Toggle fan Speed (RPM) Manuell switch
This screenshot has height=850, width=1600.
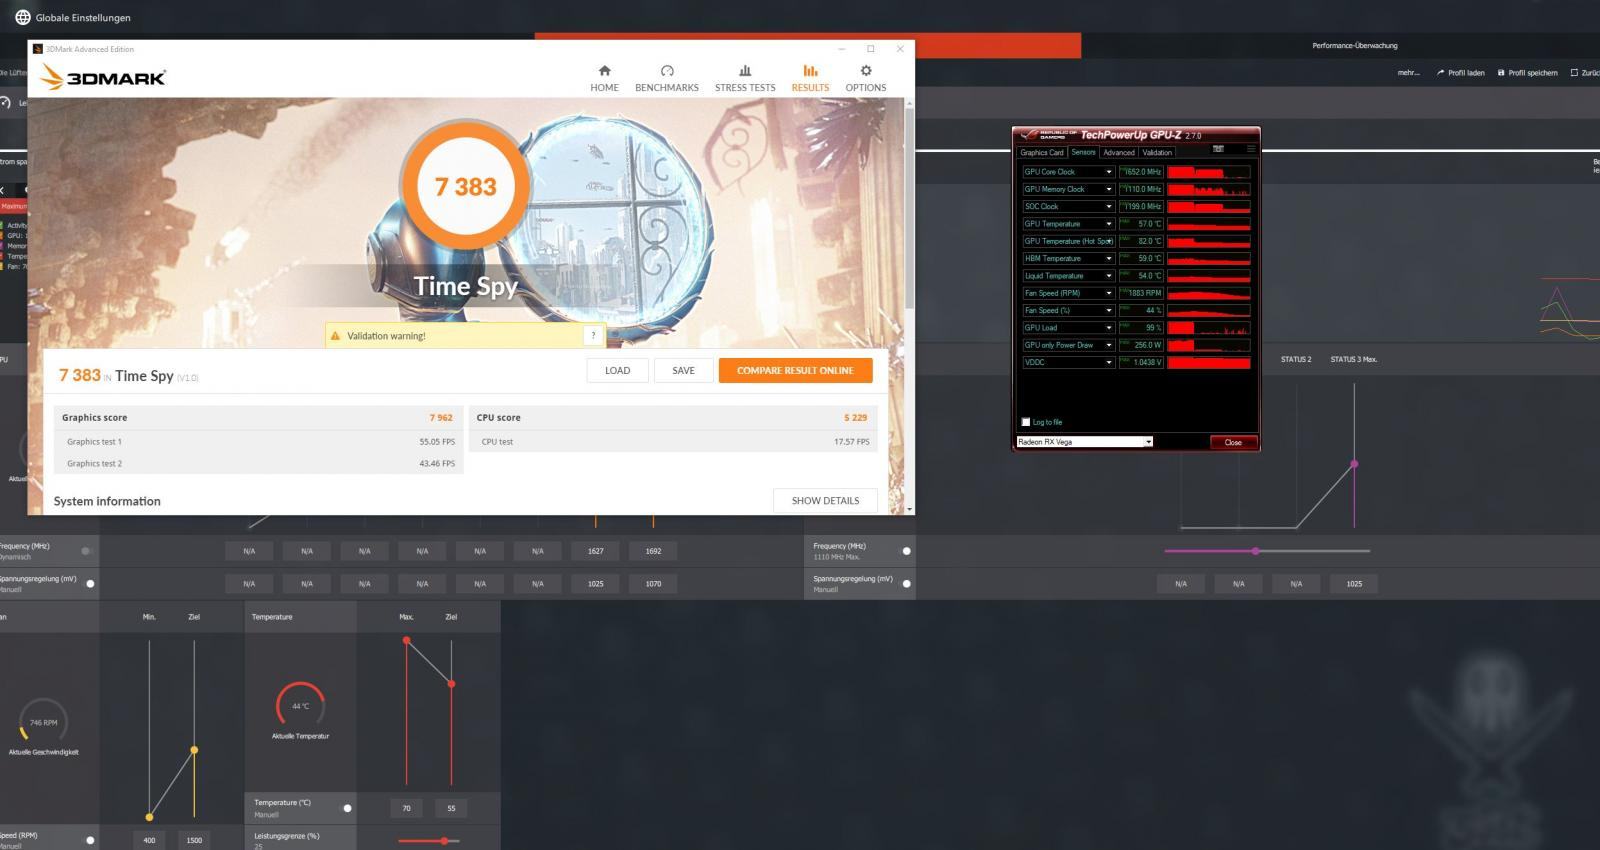90,840
